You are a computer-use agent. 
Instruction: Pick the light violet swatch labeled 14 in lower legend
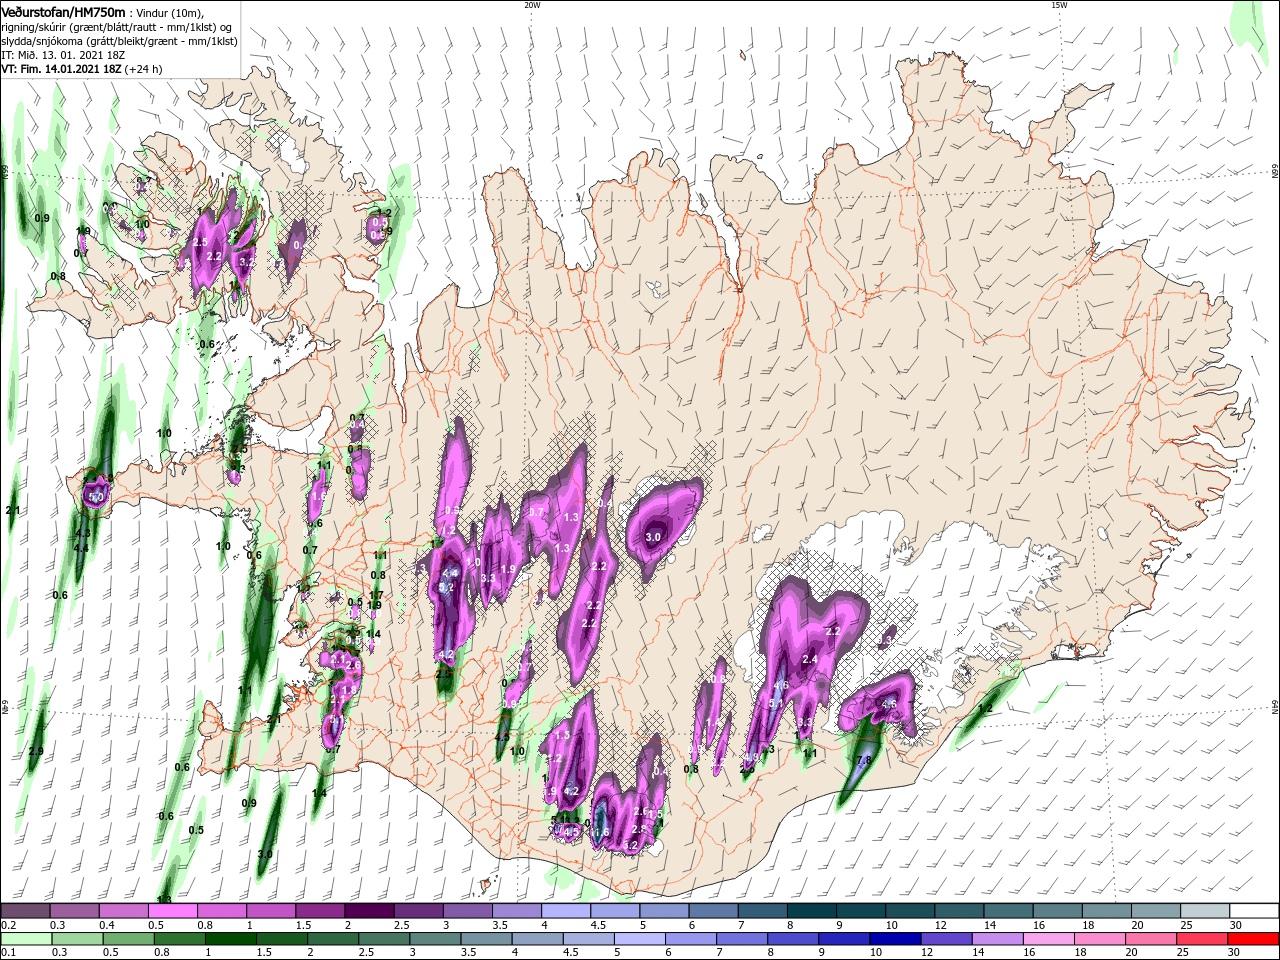(996, 939)
